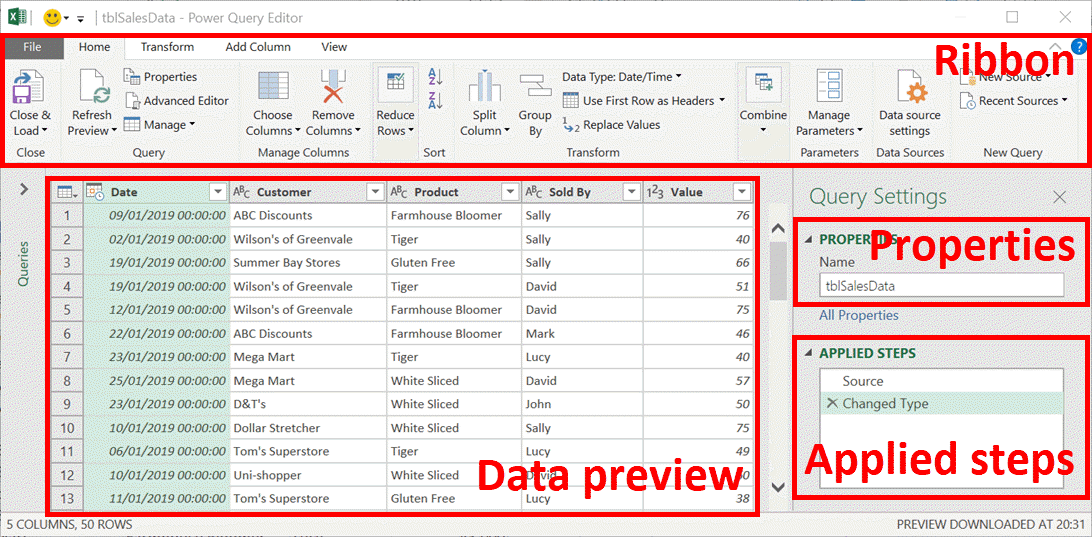Open Data source settings
Viewport: 1092px width, 537px height.
click(x=909, y=92)
